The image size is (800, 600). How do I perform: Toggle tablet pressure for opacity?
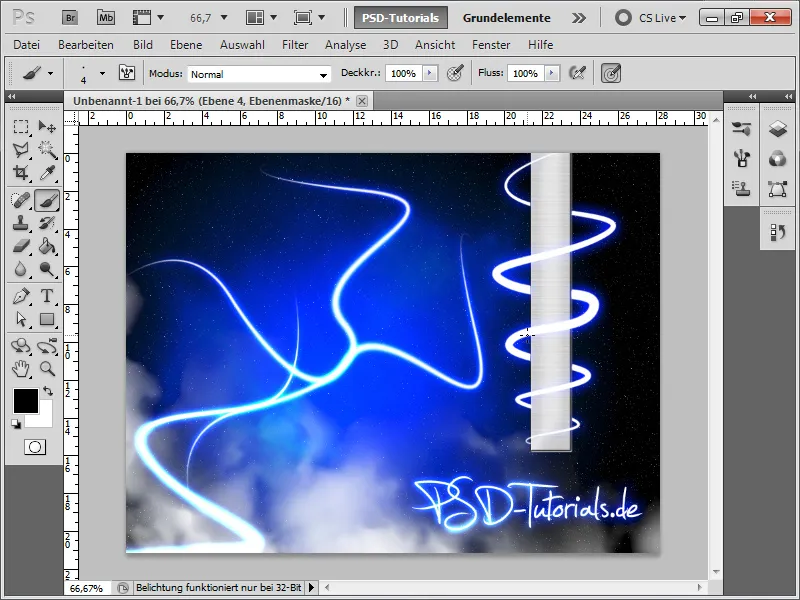[455, 73]
